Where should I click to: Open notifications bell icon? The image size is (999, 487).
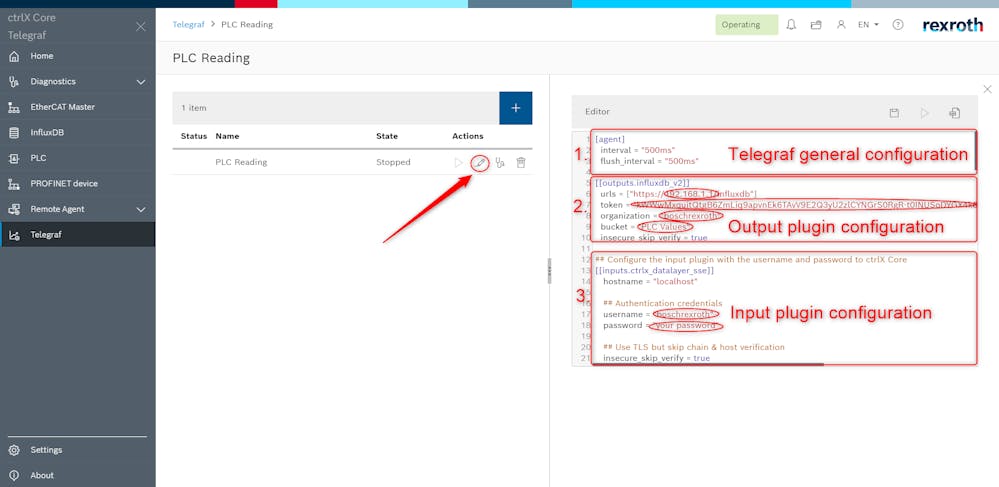coord(791,25)
